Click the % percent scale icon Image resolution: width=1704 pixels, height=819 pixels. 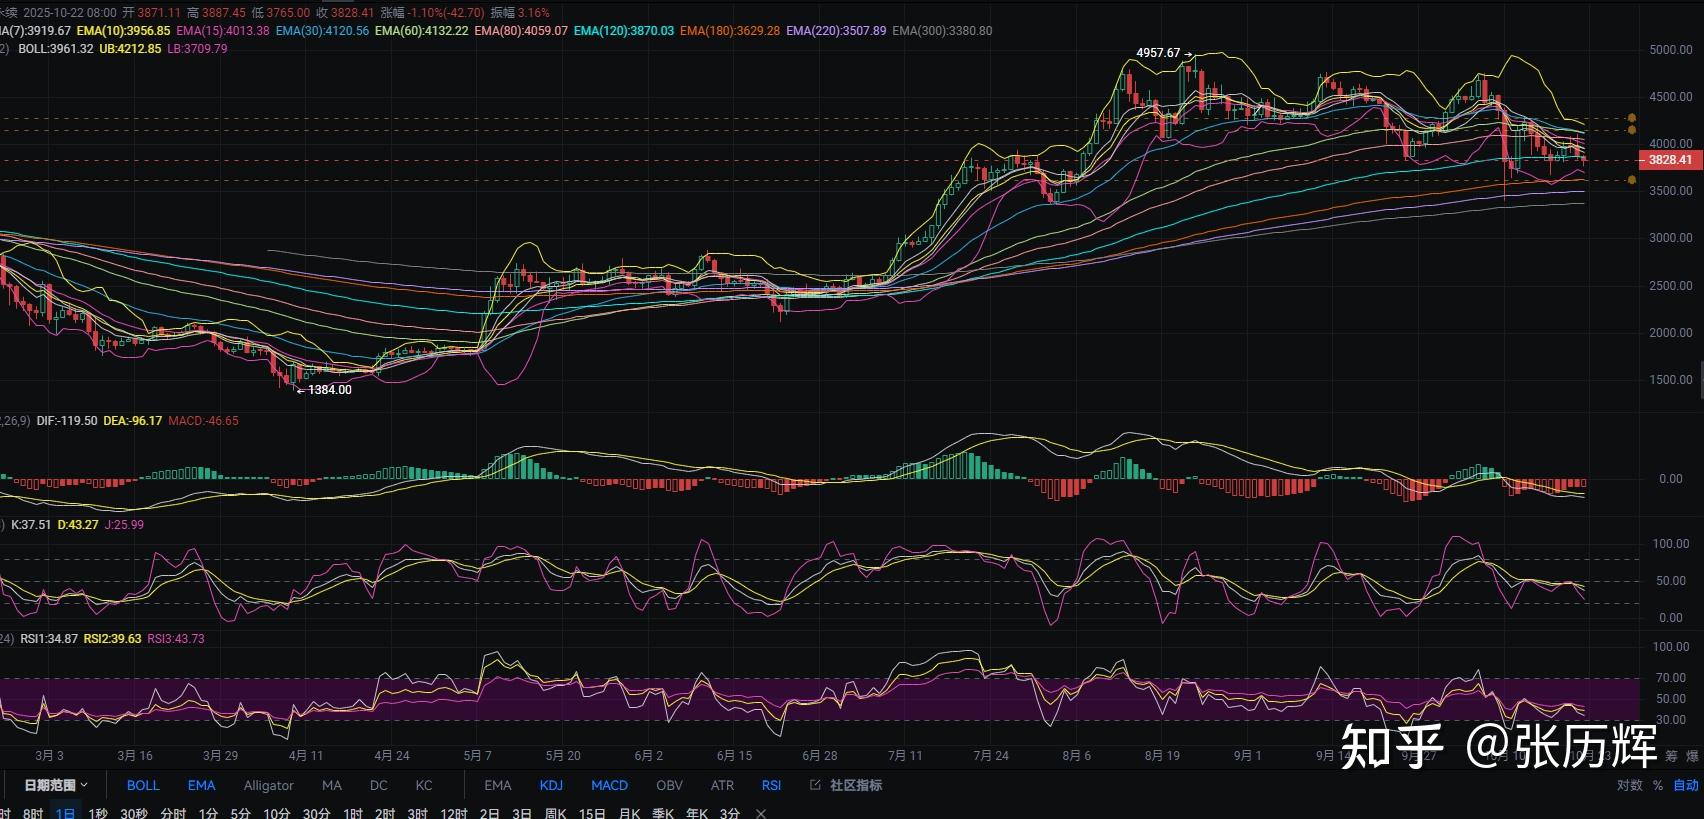click(1657, 785)
